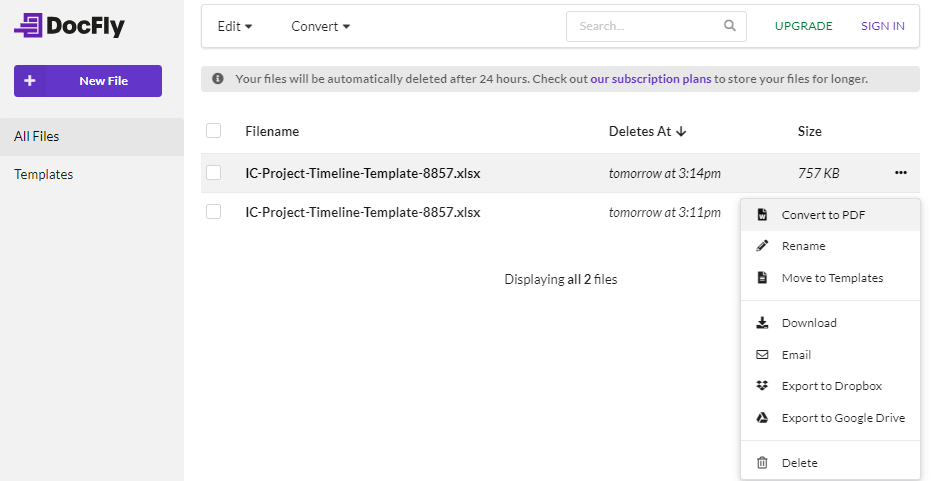Click the Download arrow icon

click(762, 323)
